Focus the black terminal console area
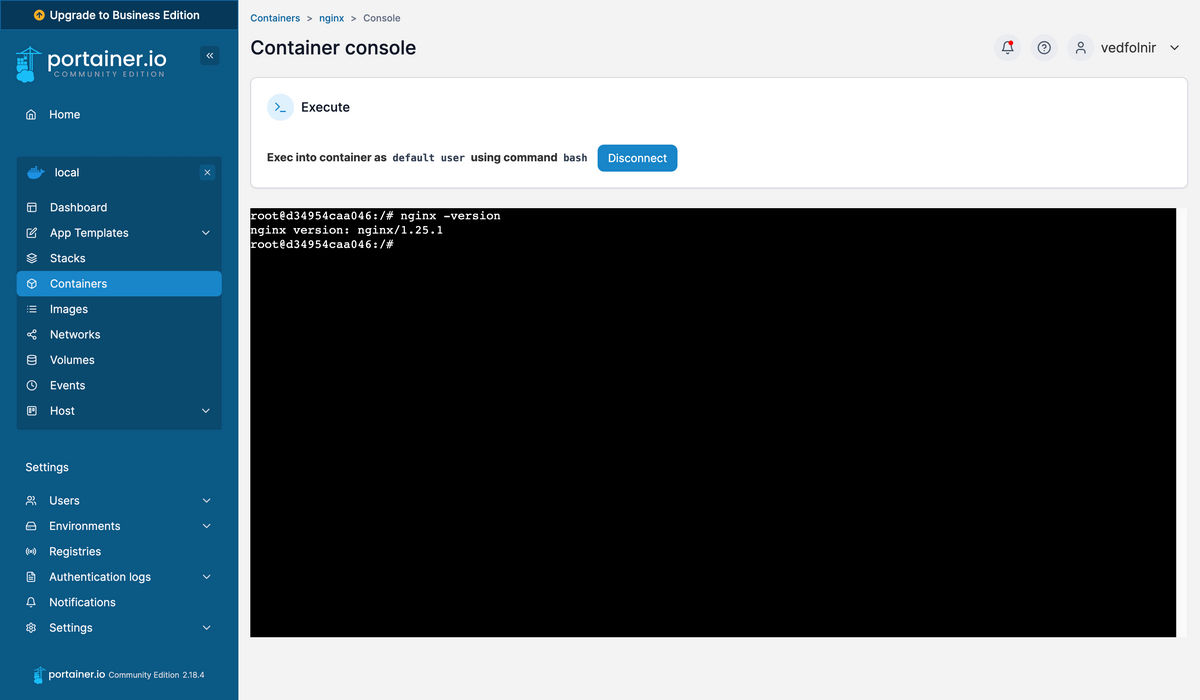Viewport: 1200px width, 700px height. tap(713, 422)
